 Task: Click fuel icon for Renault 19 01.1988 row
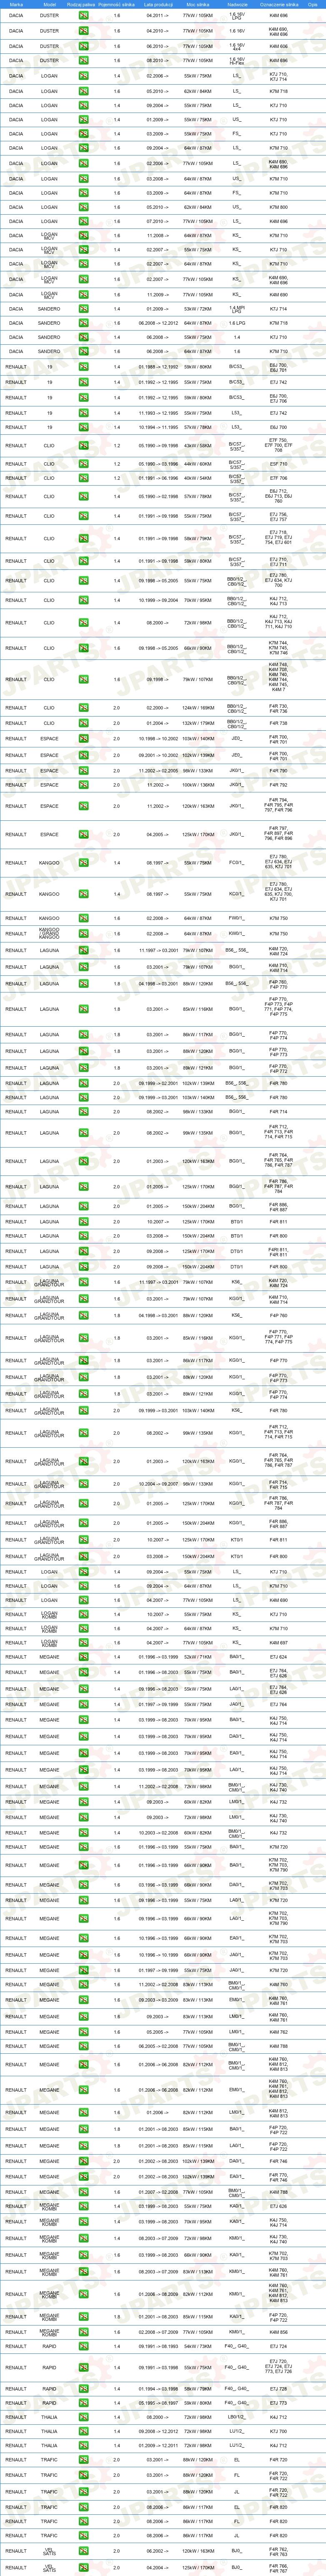[x=84, y=367]
